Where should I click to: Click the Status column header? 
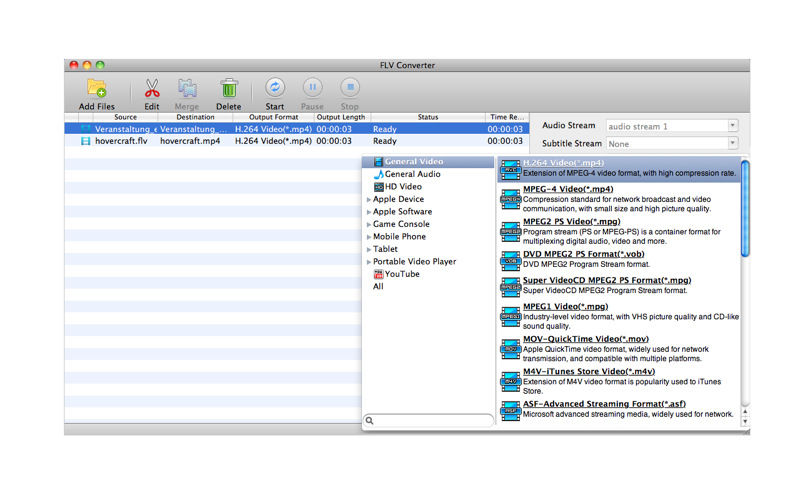click(428, 117)
